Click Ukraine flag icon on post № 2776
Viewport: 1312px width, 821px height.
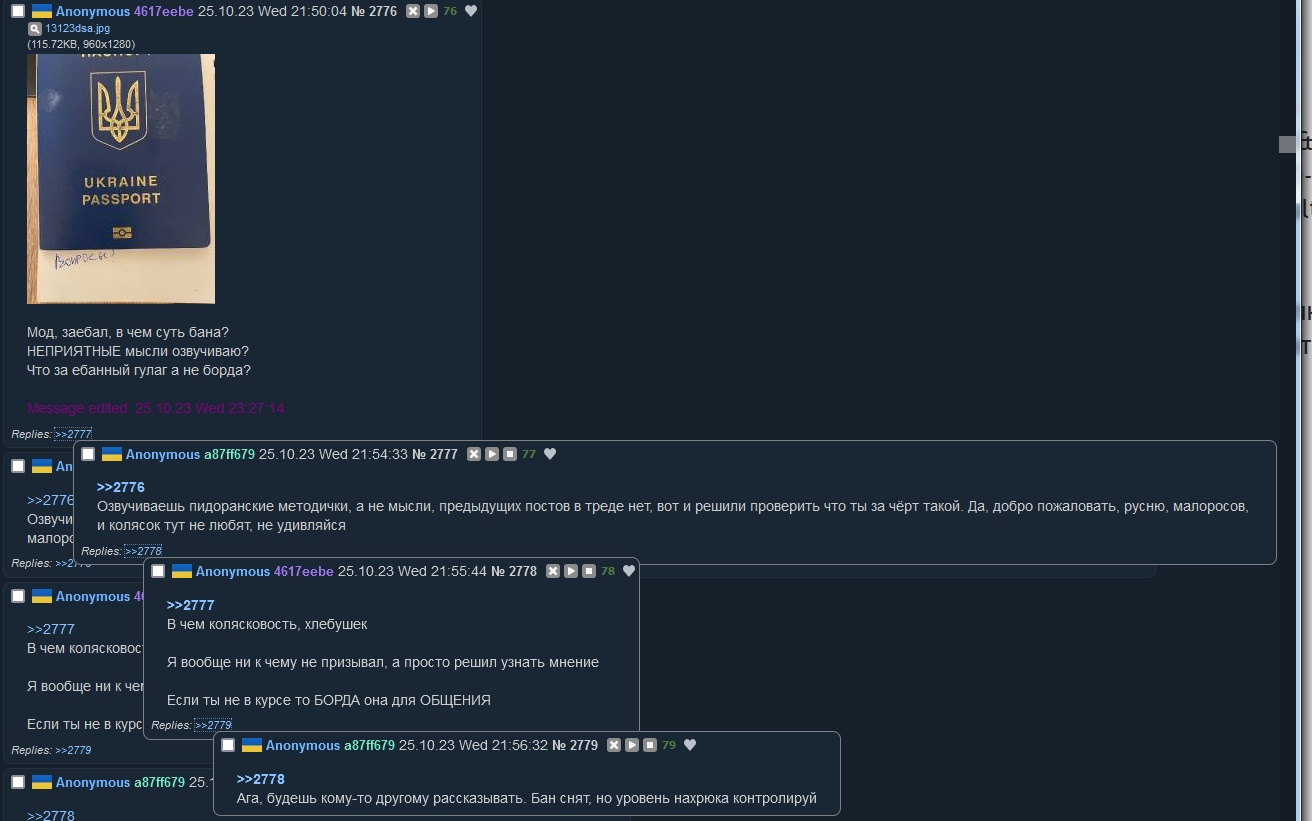(42, 11)
